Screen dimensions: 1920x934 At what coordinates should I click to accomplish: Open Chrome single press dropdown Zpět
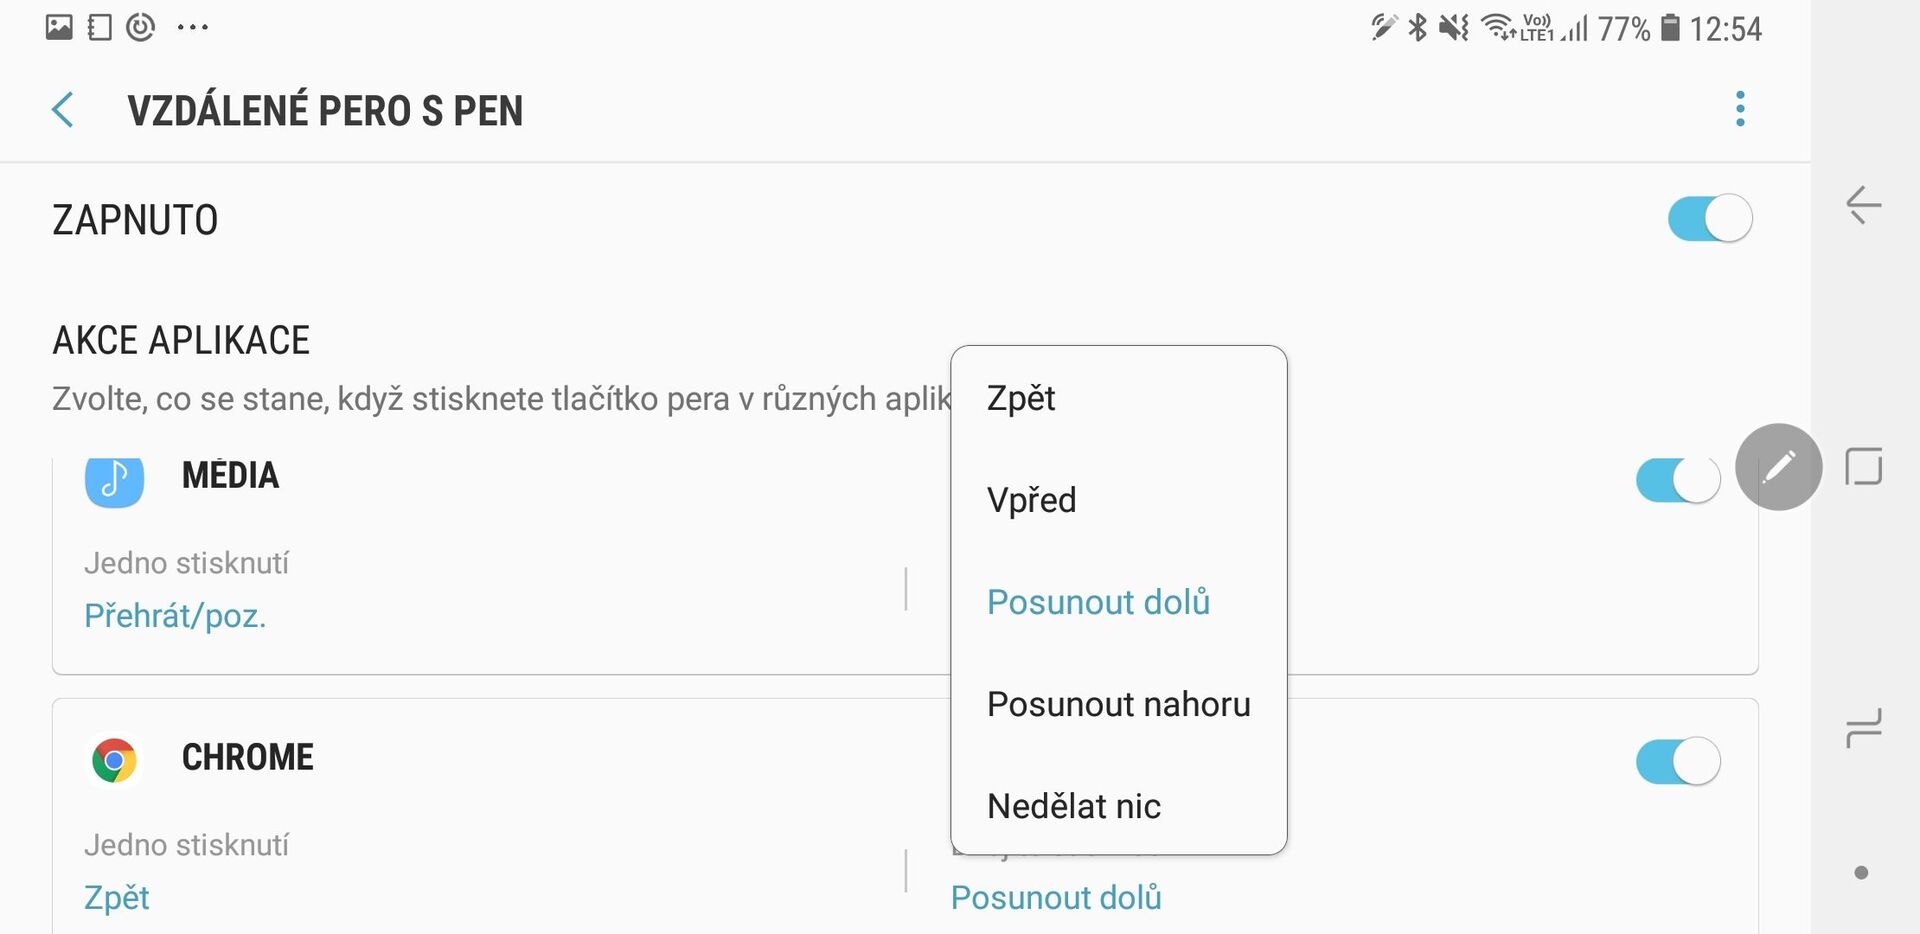click(117, 898)
